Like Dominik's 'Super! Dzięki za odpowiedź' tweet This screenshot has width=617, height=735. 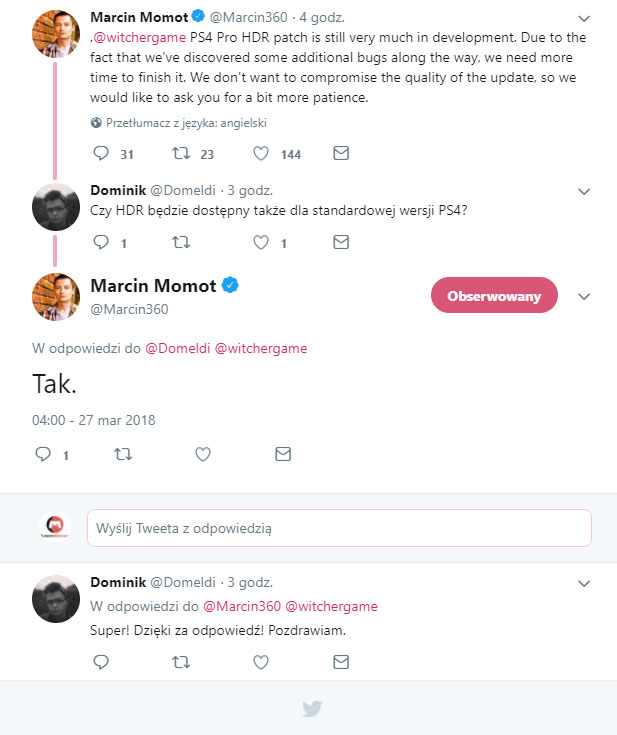pyautogui.click(x=261, y=662)
